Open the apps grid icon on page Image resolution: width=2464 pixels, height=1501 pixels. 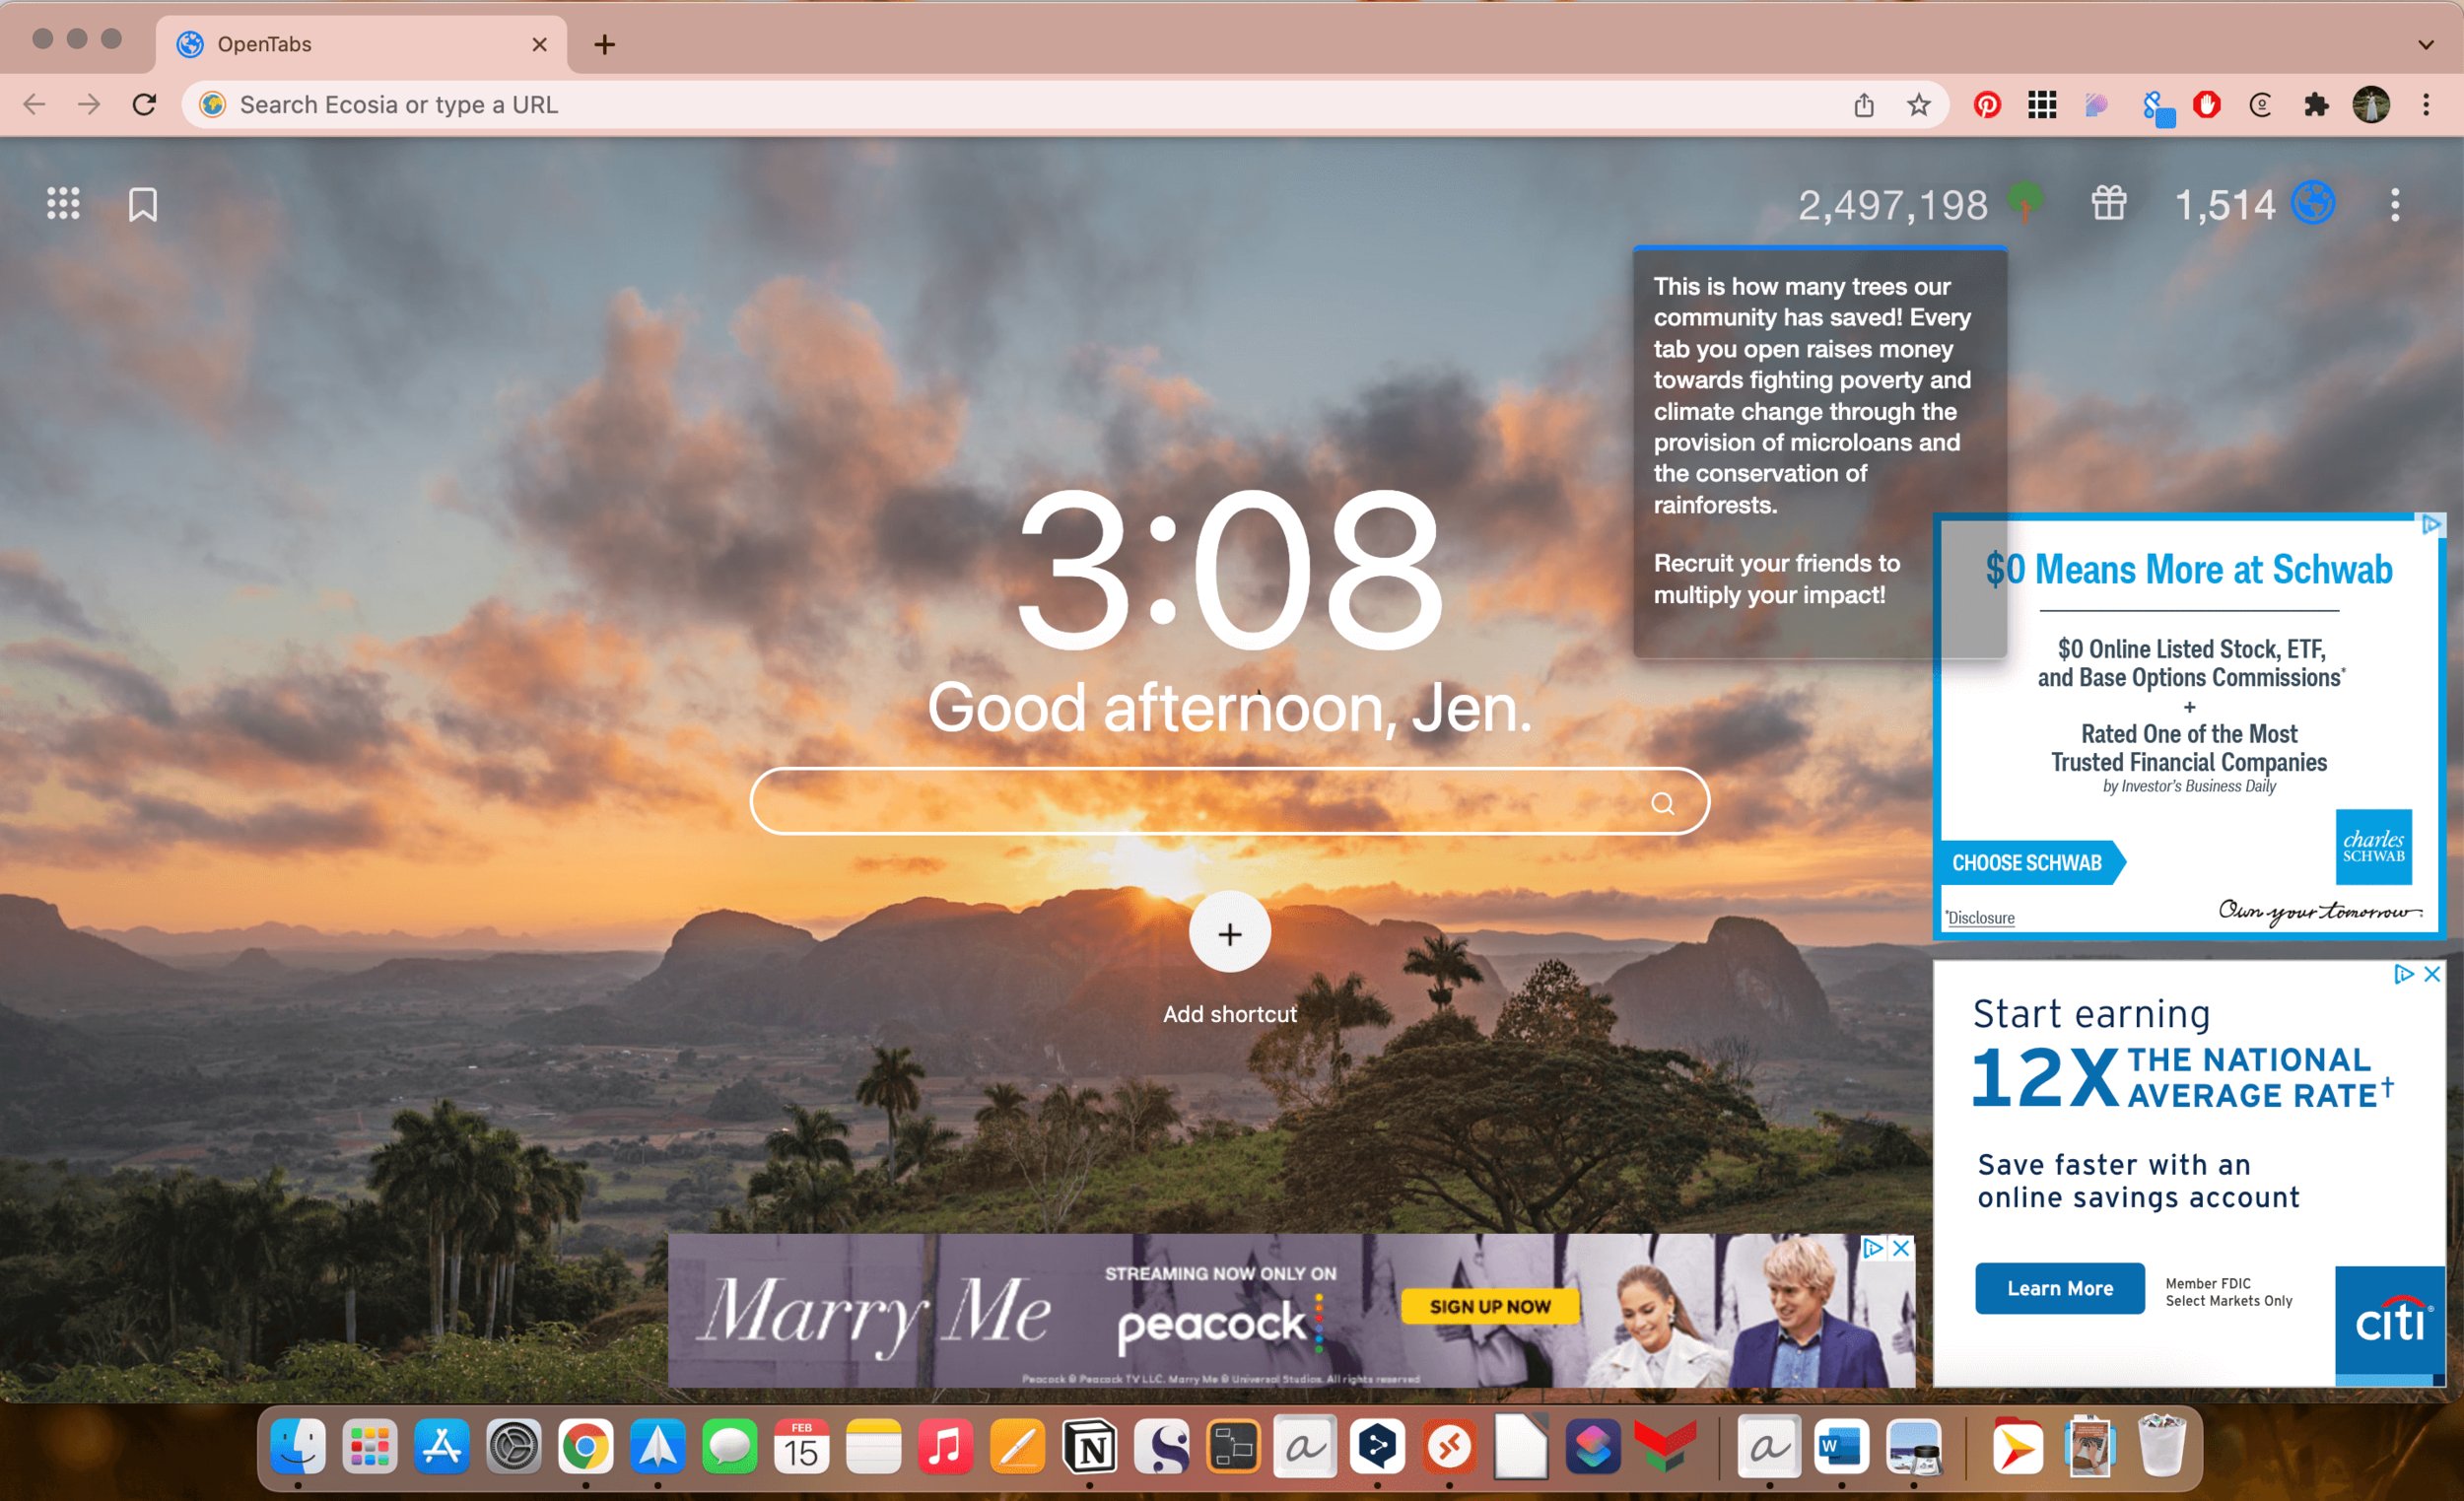point(63,204)
